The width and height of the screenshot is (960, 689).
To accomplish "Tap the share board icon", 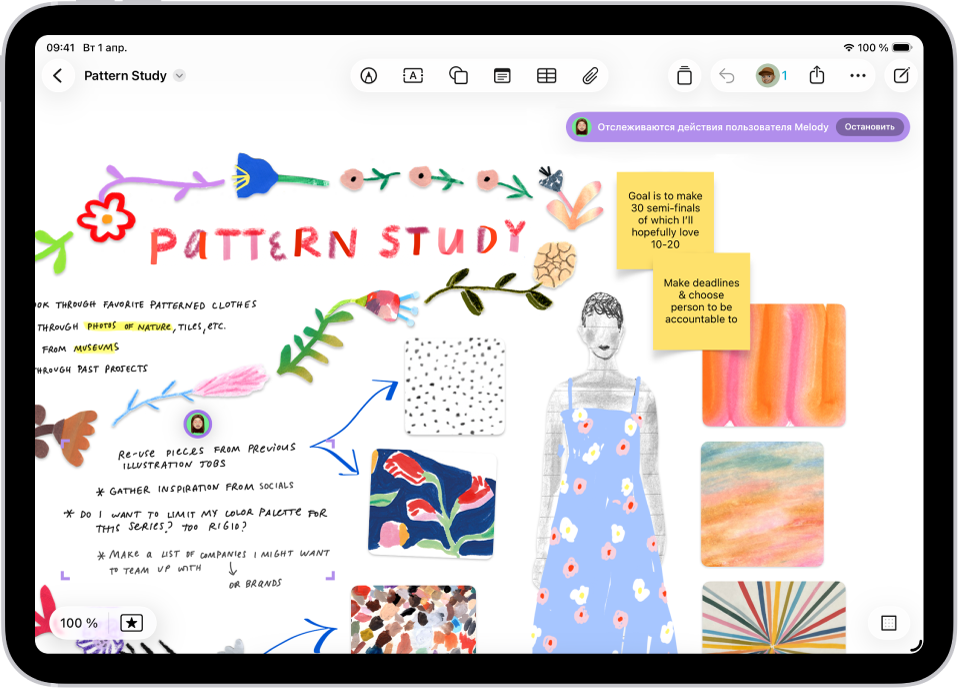I will point(817,76).
